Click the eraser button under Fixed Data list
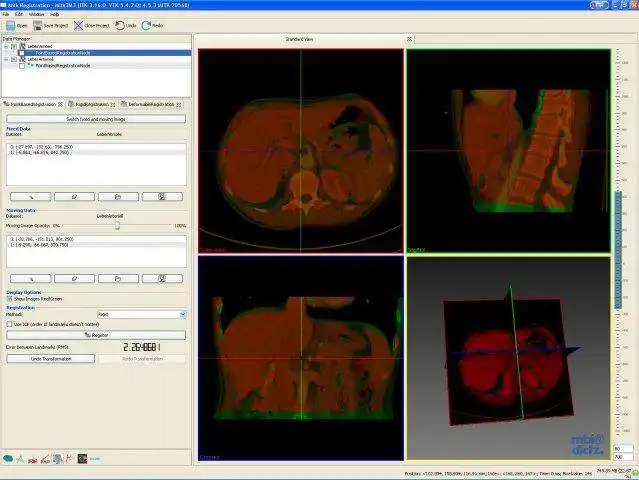The height and width of the screenshot is (480, 639). [x=75, y=197]
